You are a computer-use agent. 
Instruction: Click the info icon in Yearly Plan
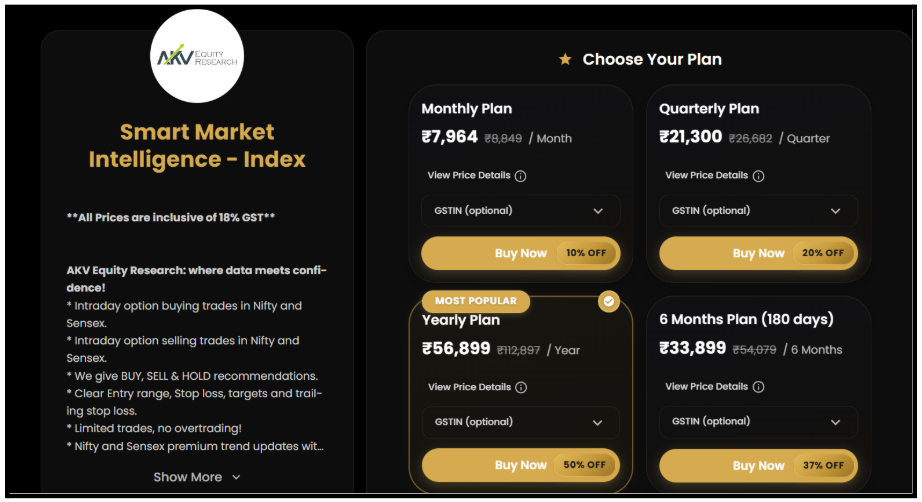click(521, 388)
